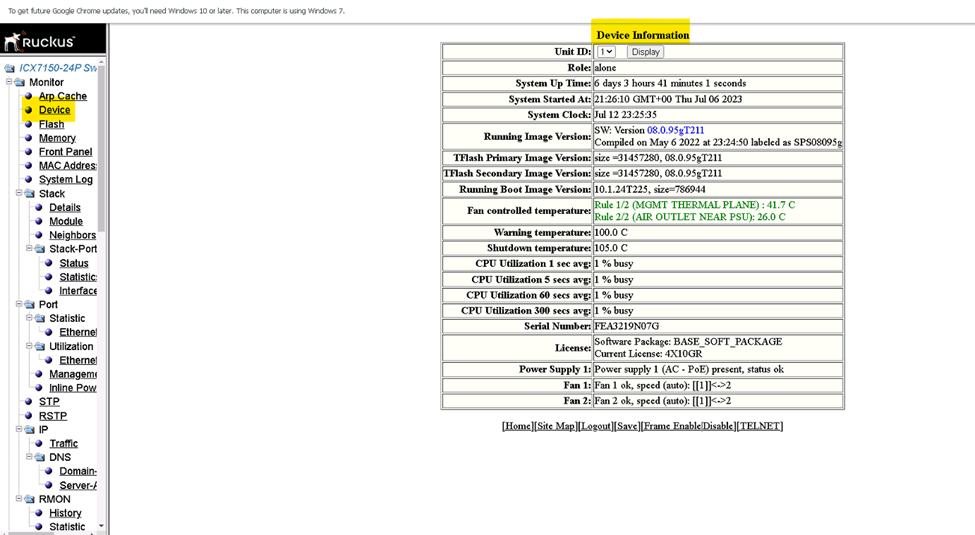
Task: Collapse the Stack-Port folder
Action: click(x=29, y=248)
